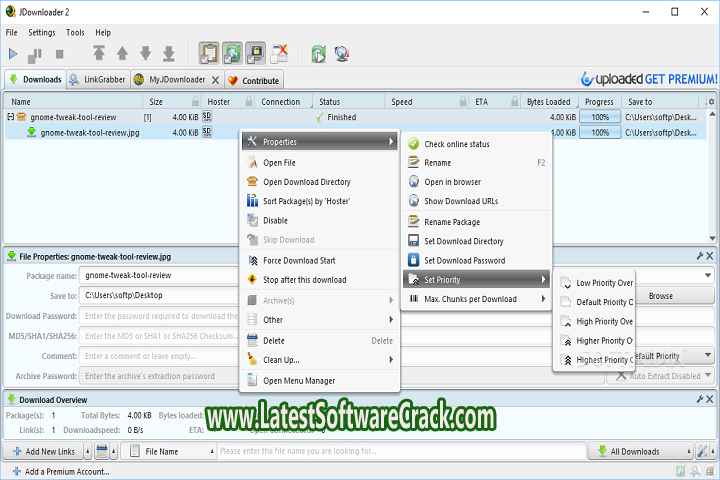The height and width of the screenshot is (480, 720).
Task: Move selected item up one position
Action: (122, 53)
